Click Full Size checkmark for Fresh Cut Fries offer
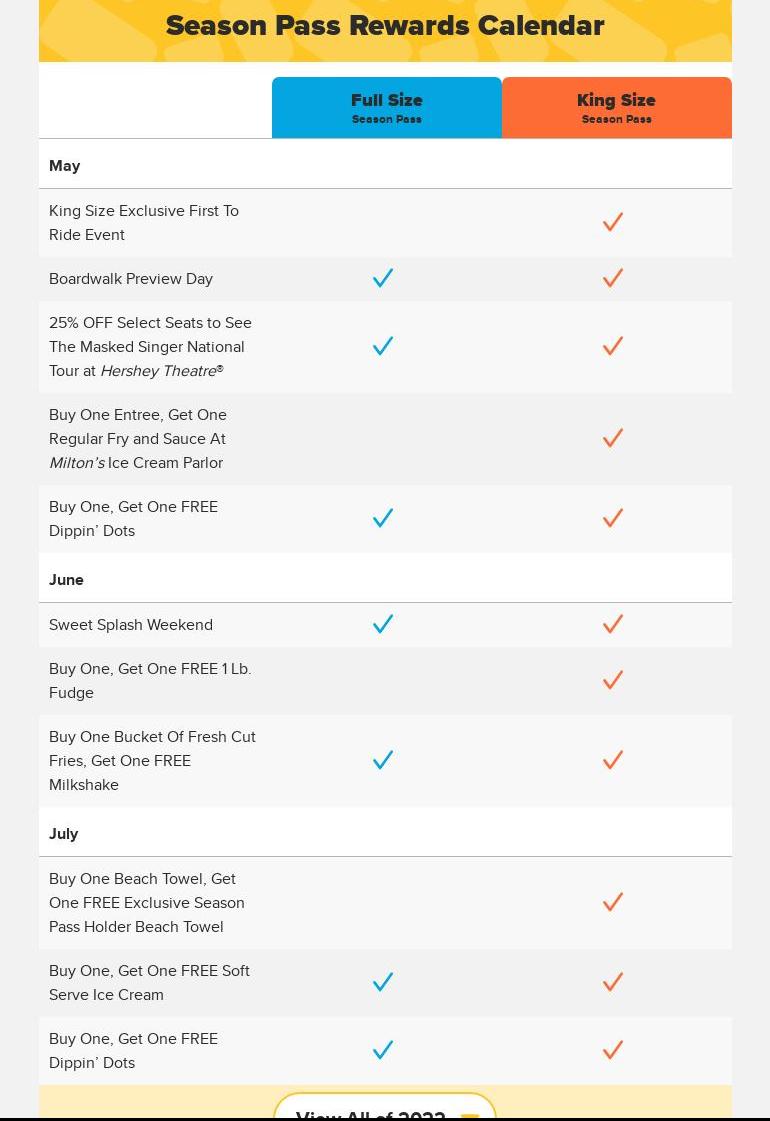The width and height of the screenshot is (770, 1121). [383, 760]
